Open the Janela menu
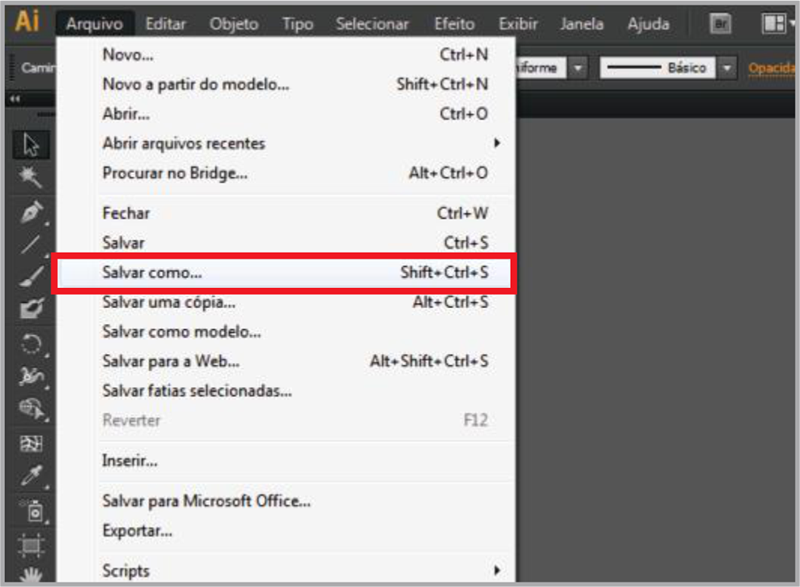This screenshot has width=800, height=587. [582, 23]
